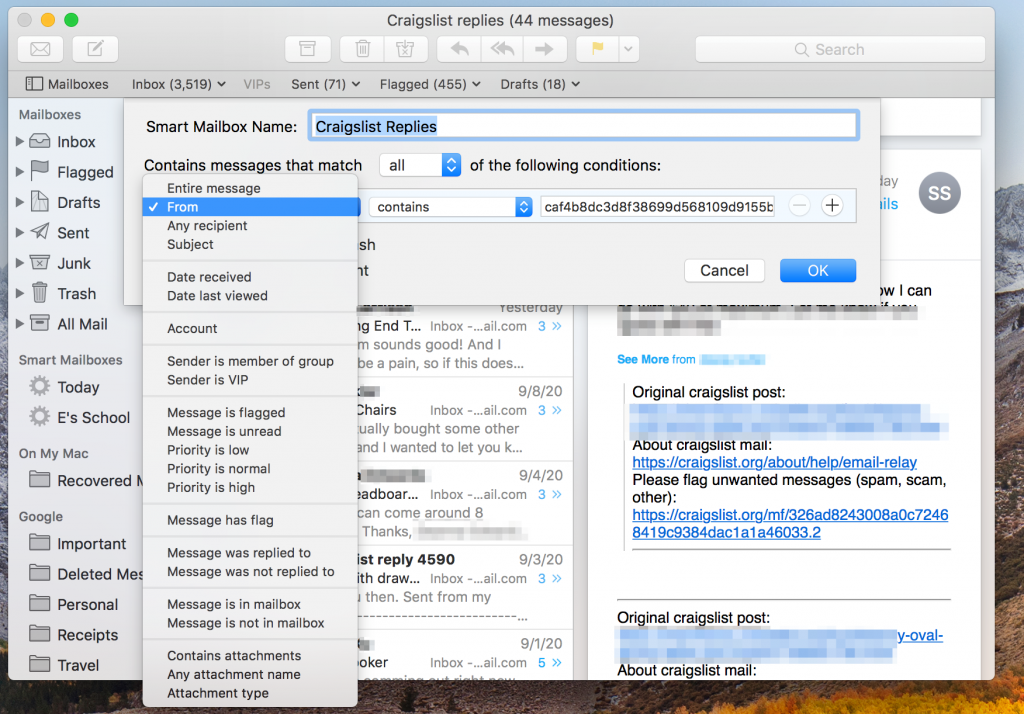Select the Today smart mailbox
The height and width of the screenshot is (714, 1024).
78,387
